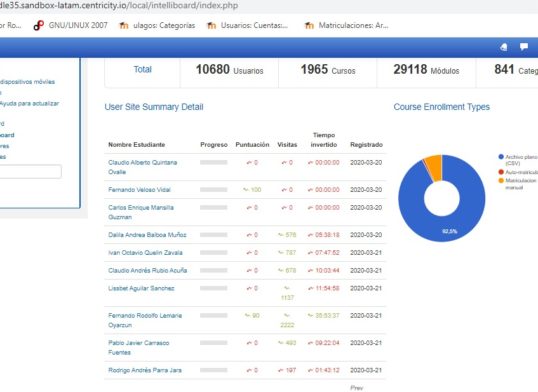This screenshot has height=392, width=538.
Task: Open the 'Usuarios: Cuentas' bookmark
Action: coord(248,25)
